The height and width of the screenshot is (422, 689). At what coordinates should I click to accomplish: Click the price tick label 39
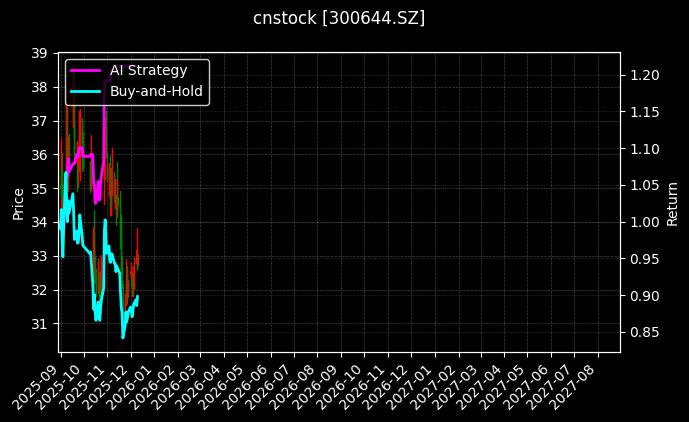[39, 54]
